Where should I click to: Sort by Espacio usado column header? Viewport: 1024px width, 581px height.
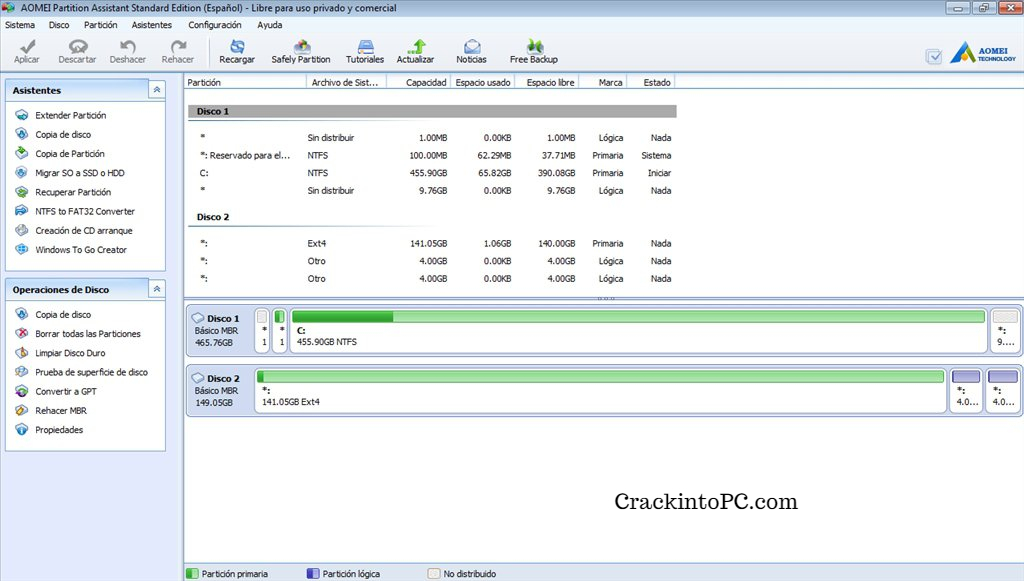[483, 82]
